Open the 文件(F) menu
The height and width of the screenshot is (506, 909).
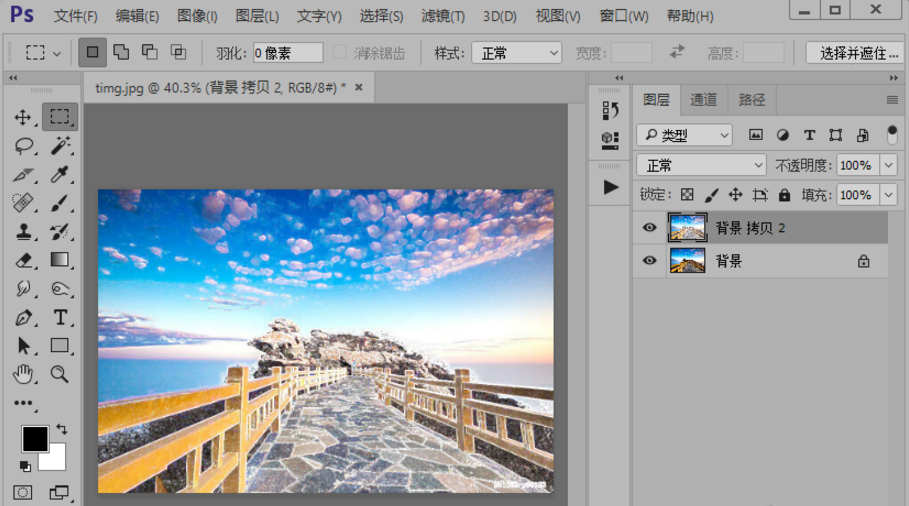tap(75, 16)
